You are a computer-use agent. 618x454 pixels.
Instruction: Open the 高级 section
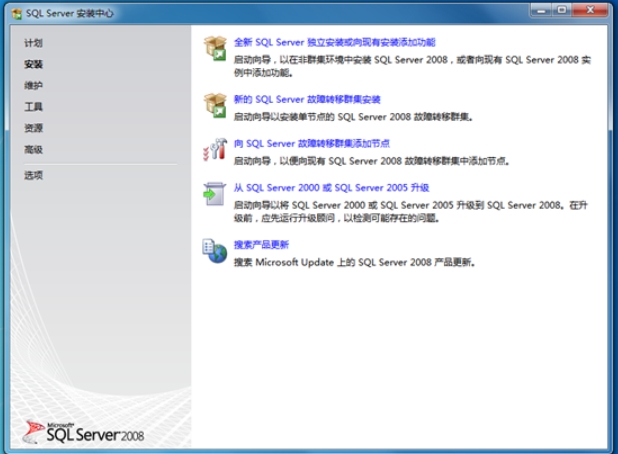point(33,149)
